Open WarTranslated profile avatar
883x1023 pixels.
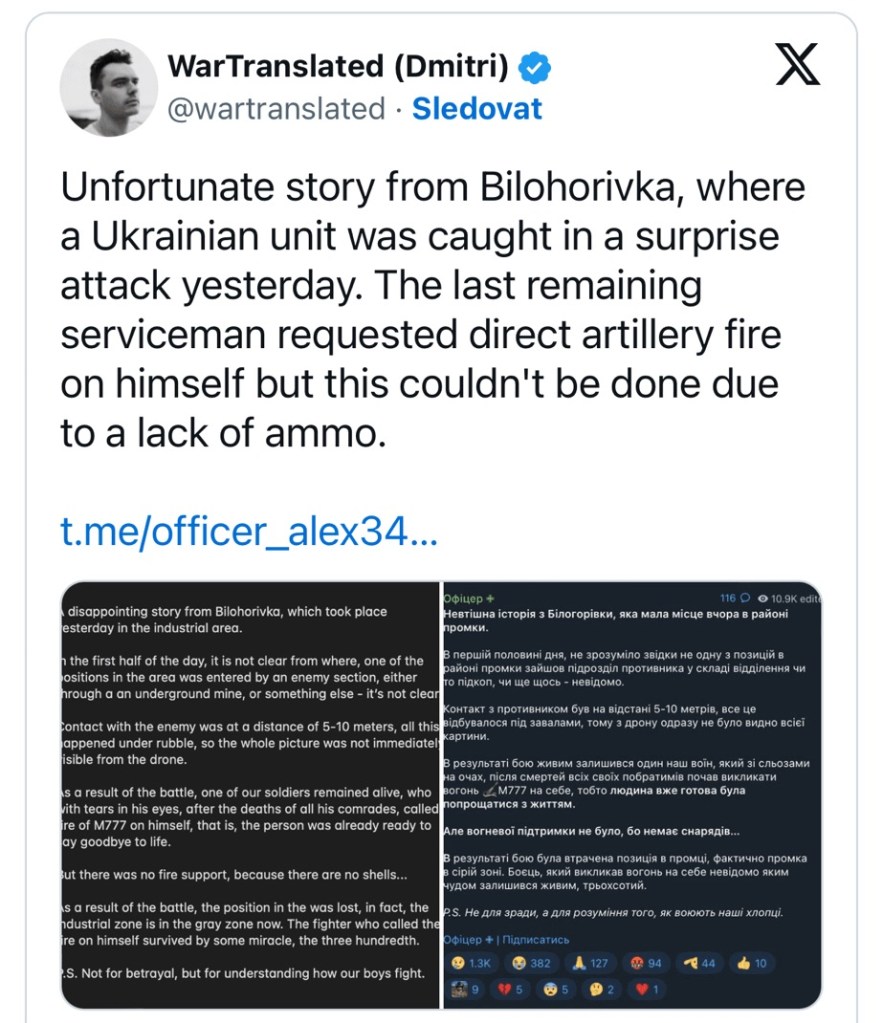tap(109, 89)
